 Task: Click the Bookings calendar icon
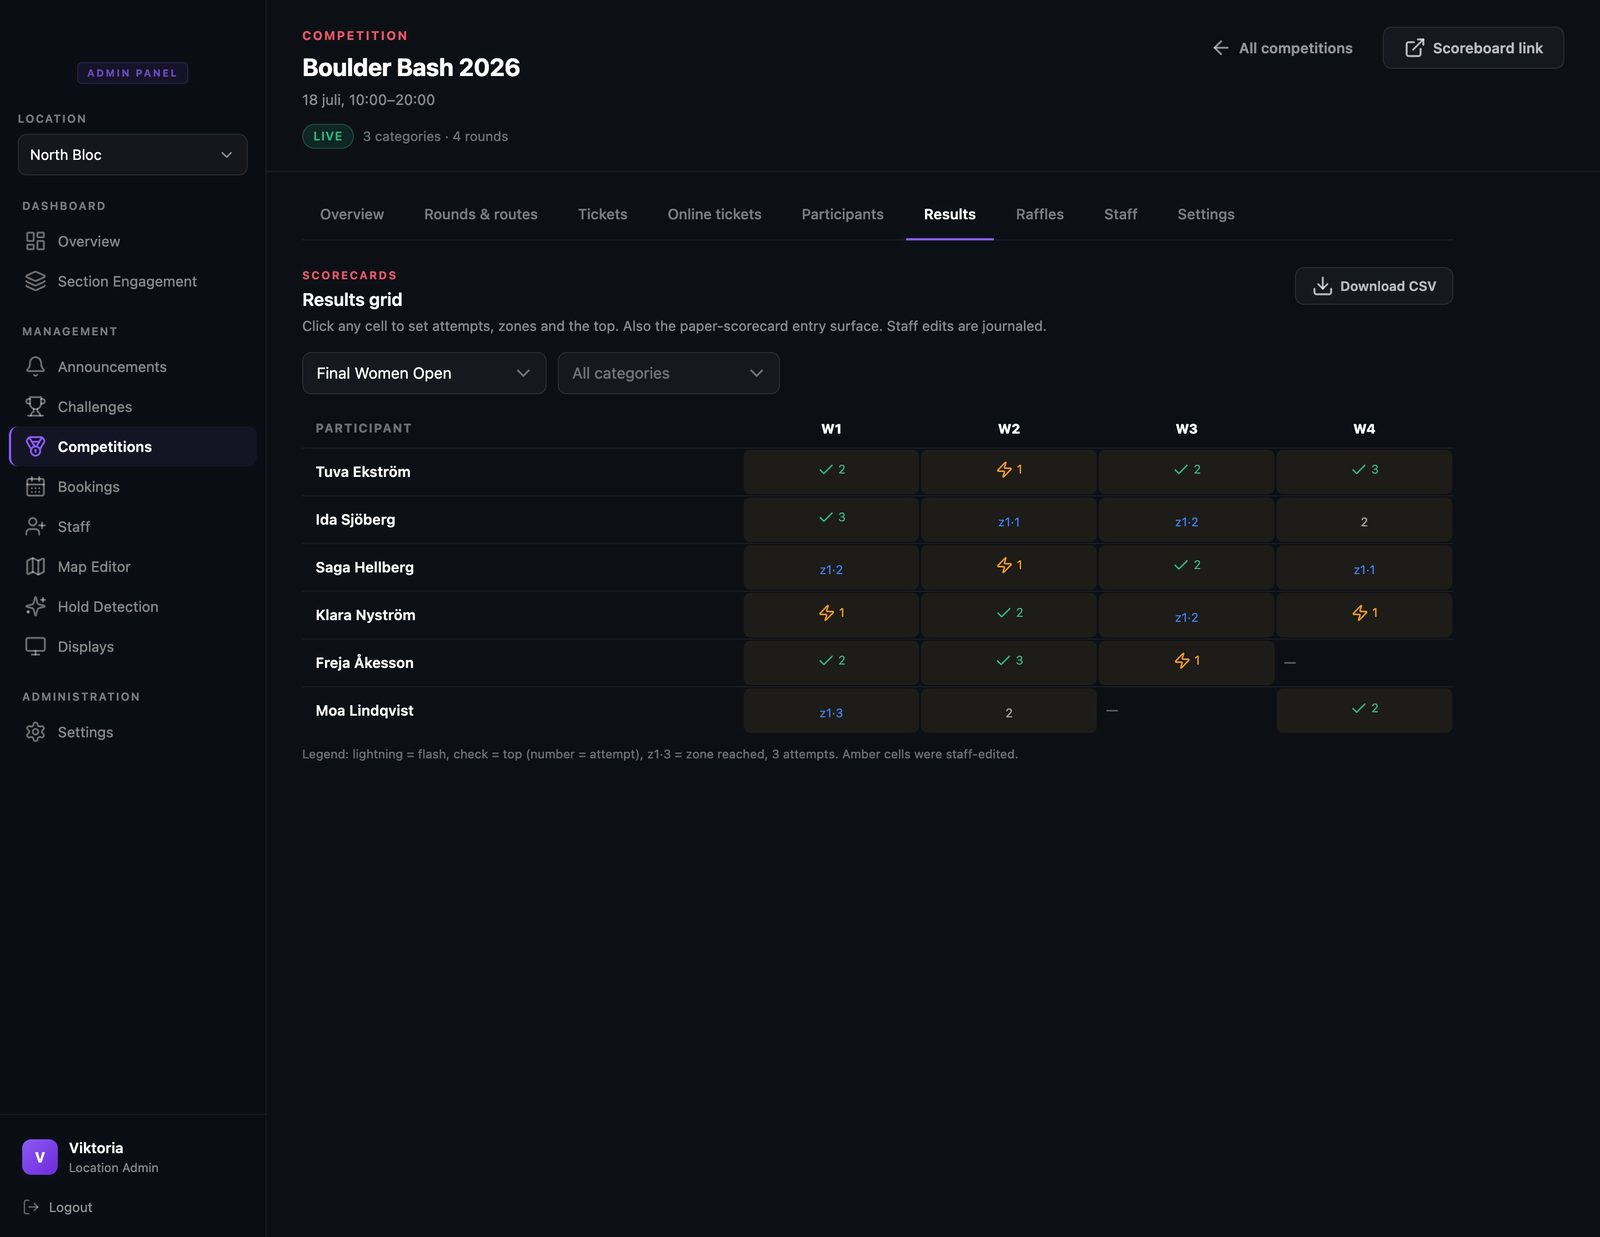pyautogui.click(x=35, y=487)
